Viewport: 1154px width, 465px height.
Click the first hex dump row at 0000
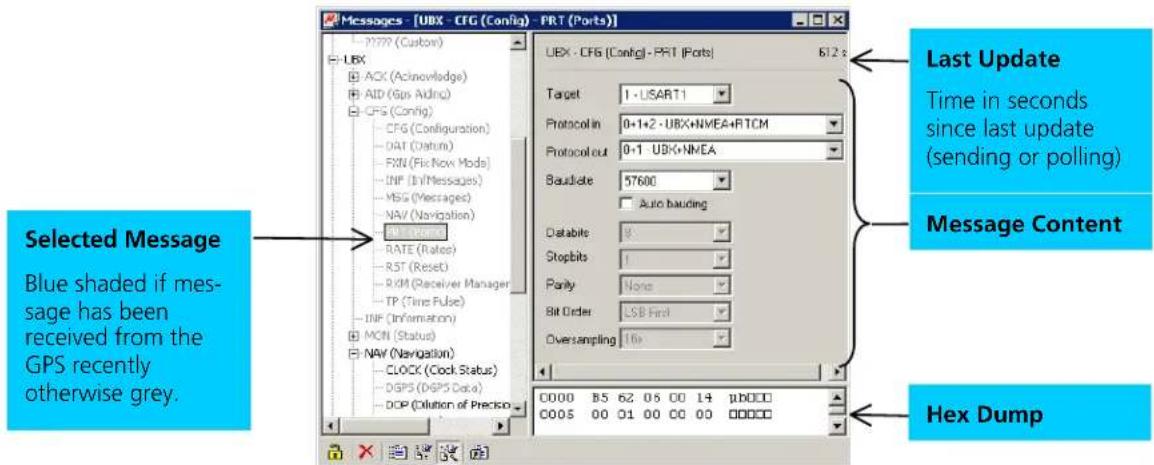coord(656,400)
